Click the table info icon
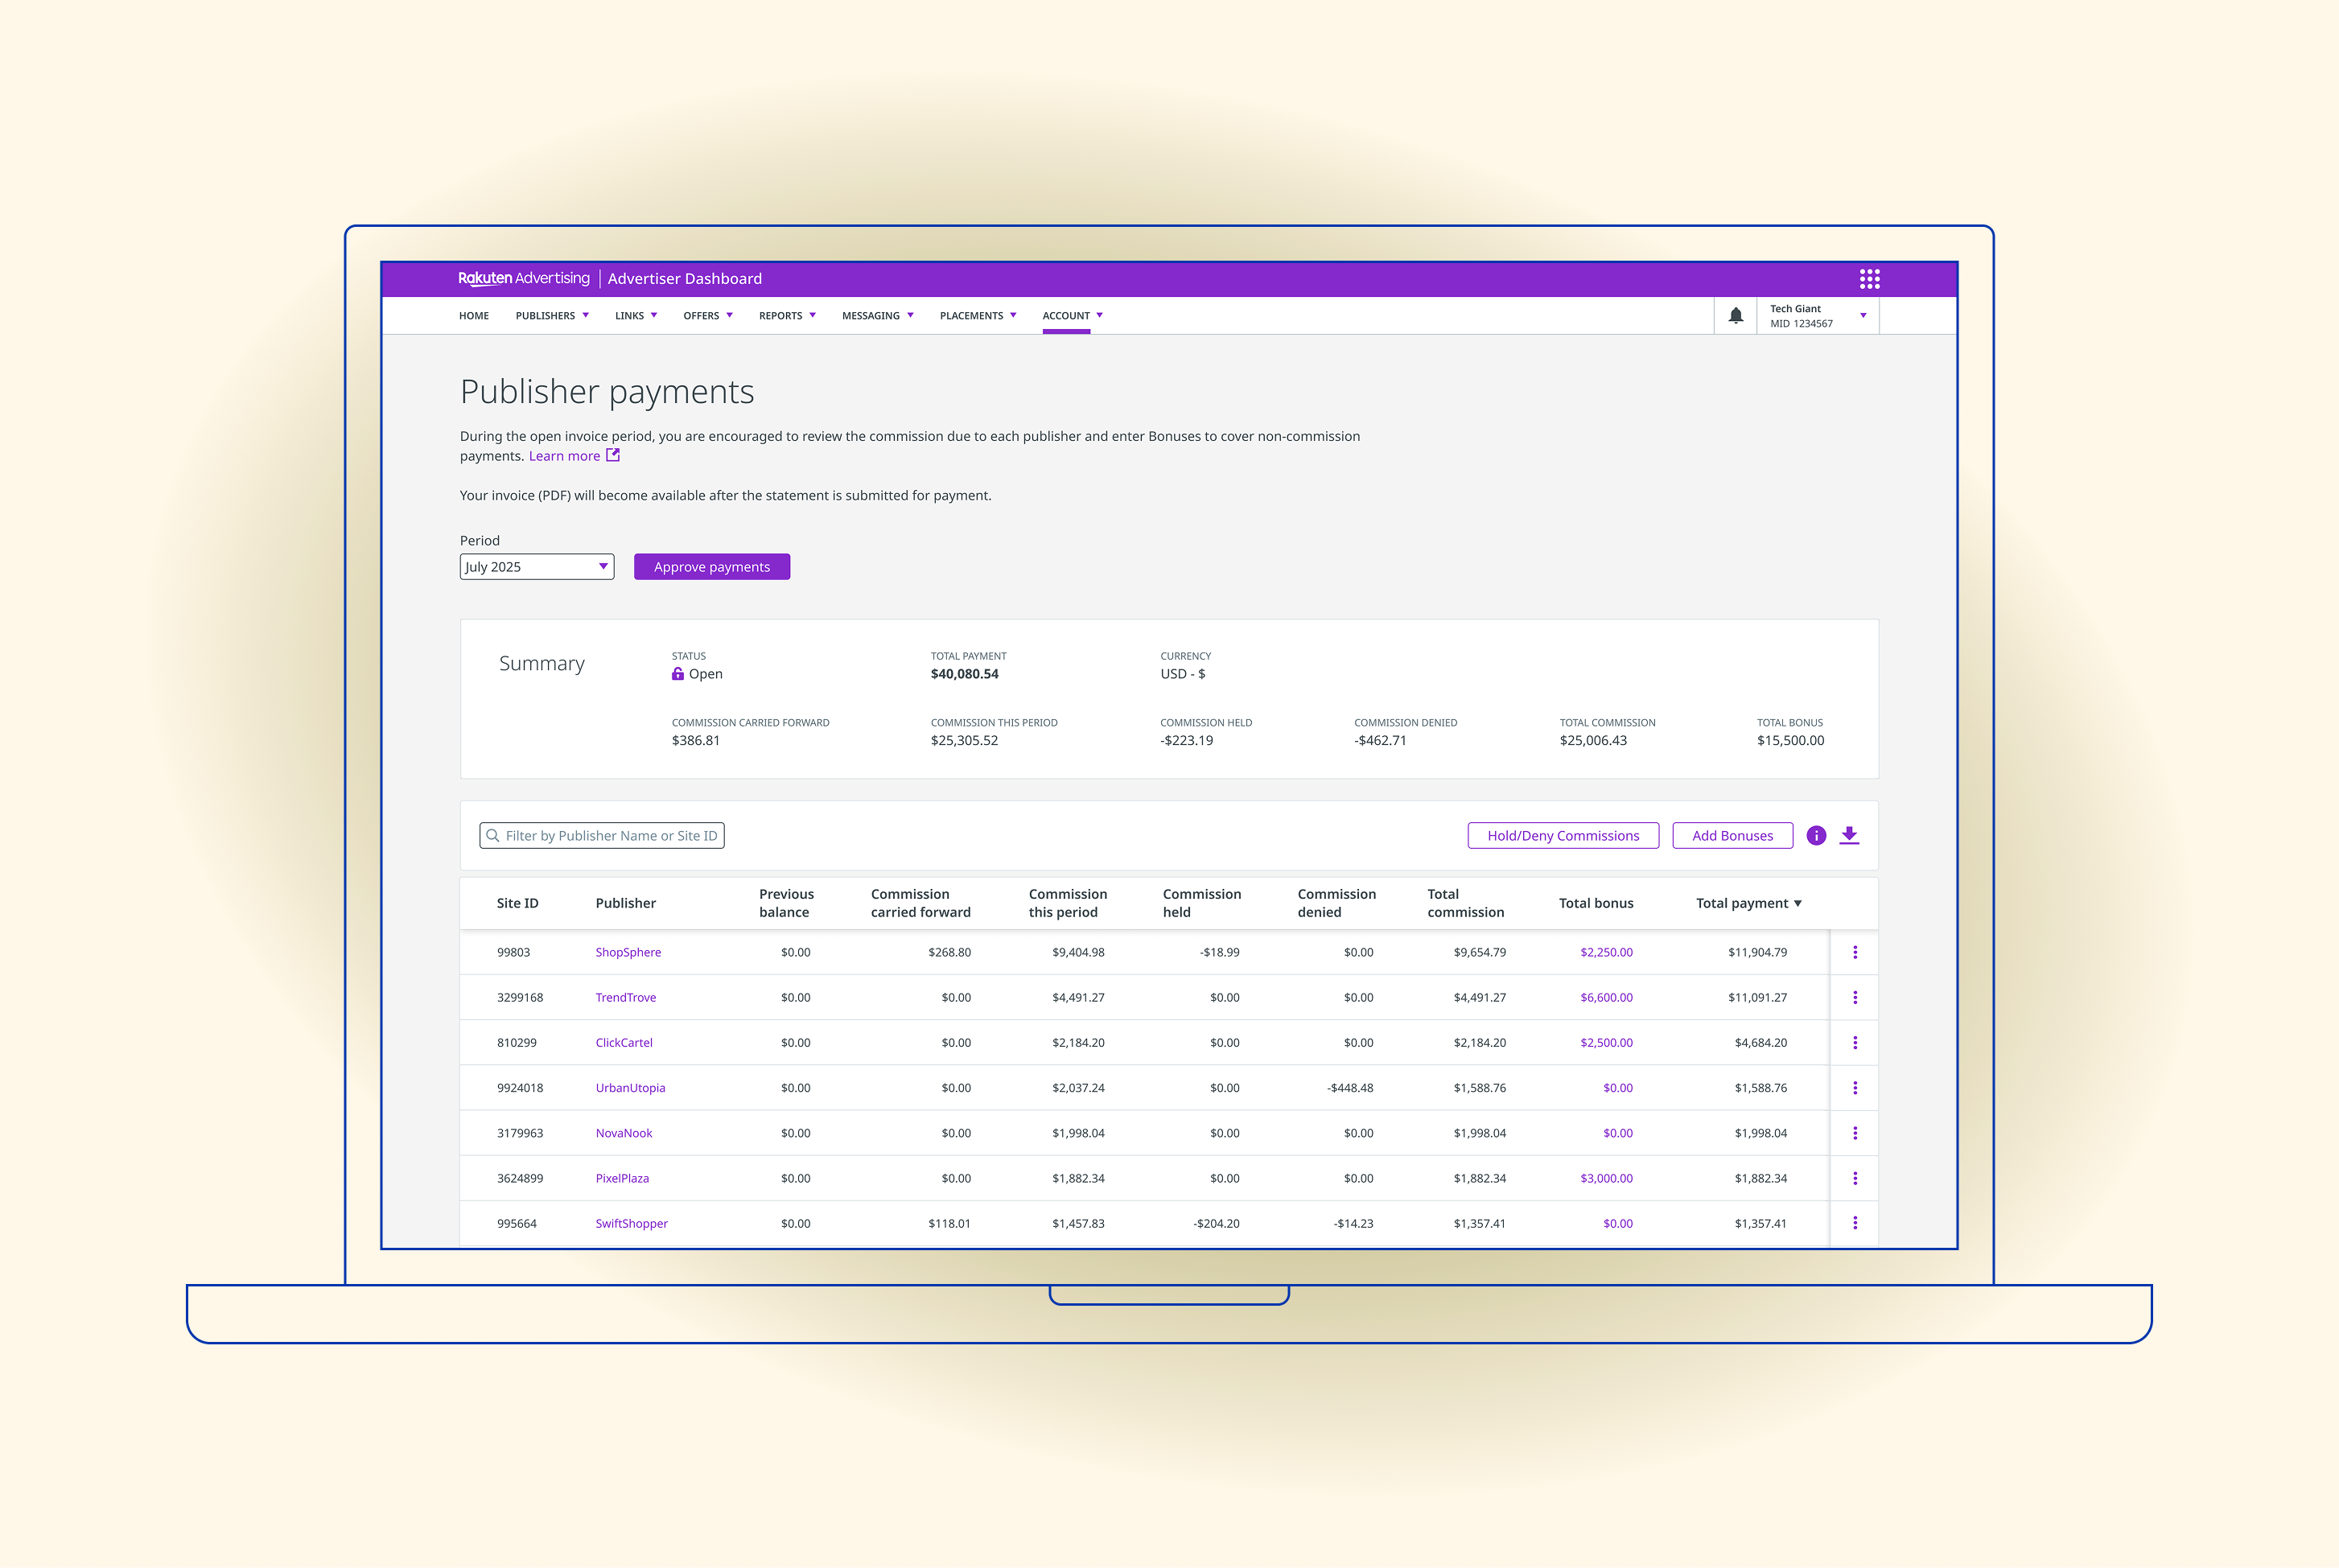 (x=1816, y=836)
